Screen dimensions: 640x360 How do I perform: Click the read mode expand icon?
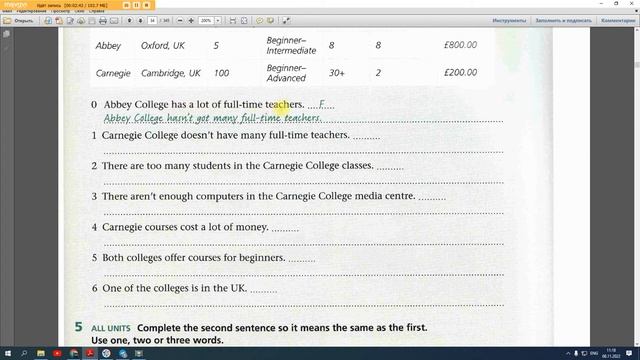[x=286, y=20]
